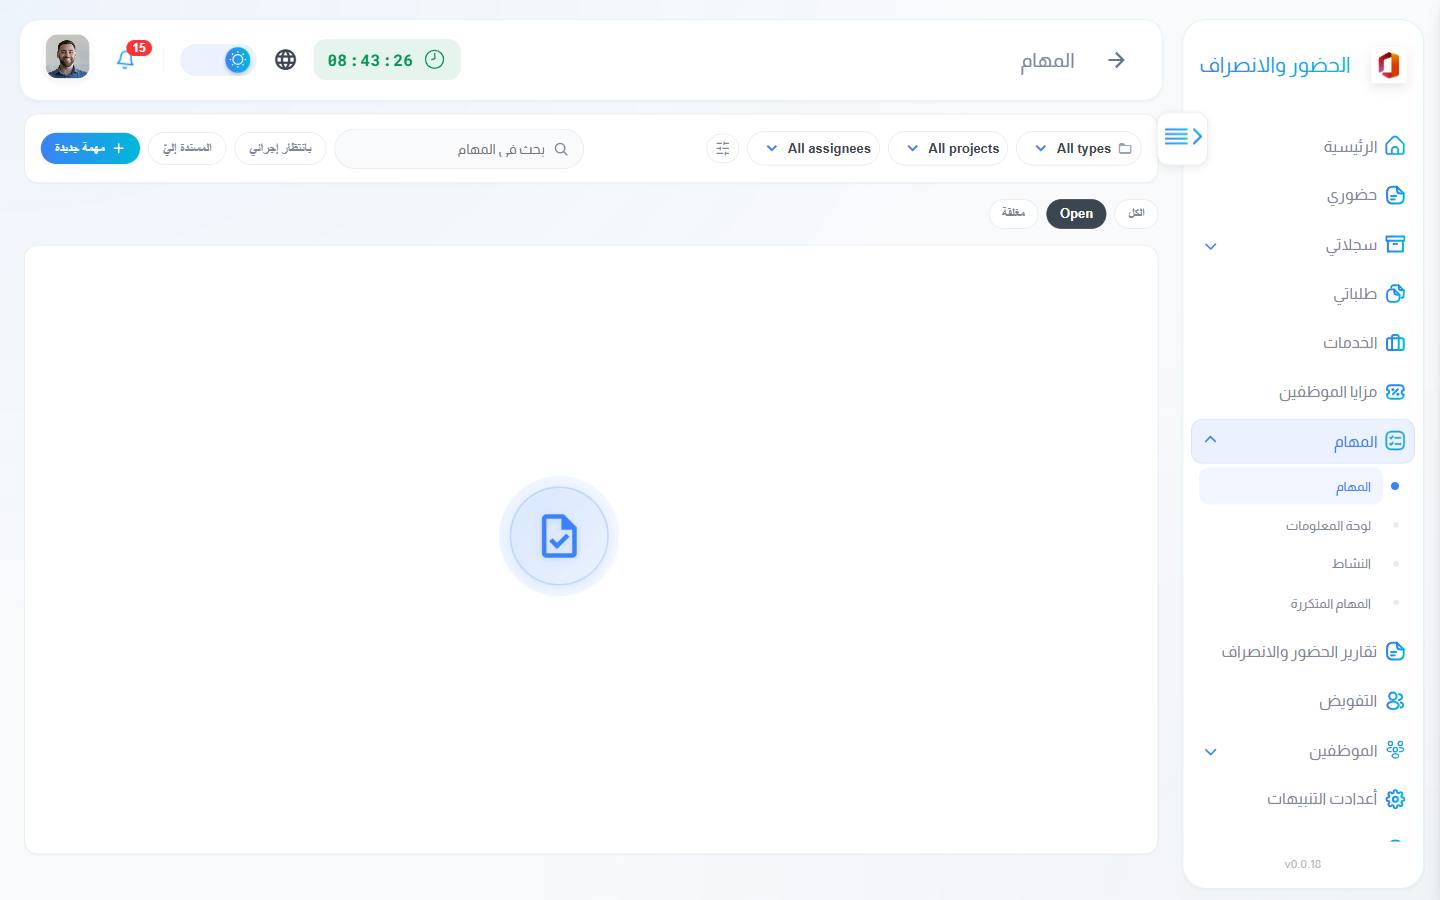Screen dimensions: 1440x900
Task: Open the النشاط submenu item
Action: point(1351,564)
